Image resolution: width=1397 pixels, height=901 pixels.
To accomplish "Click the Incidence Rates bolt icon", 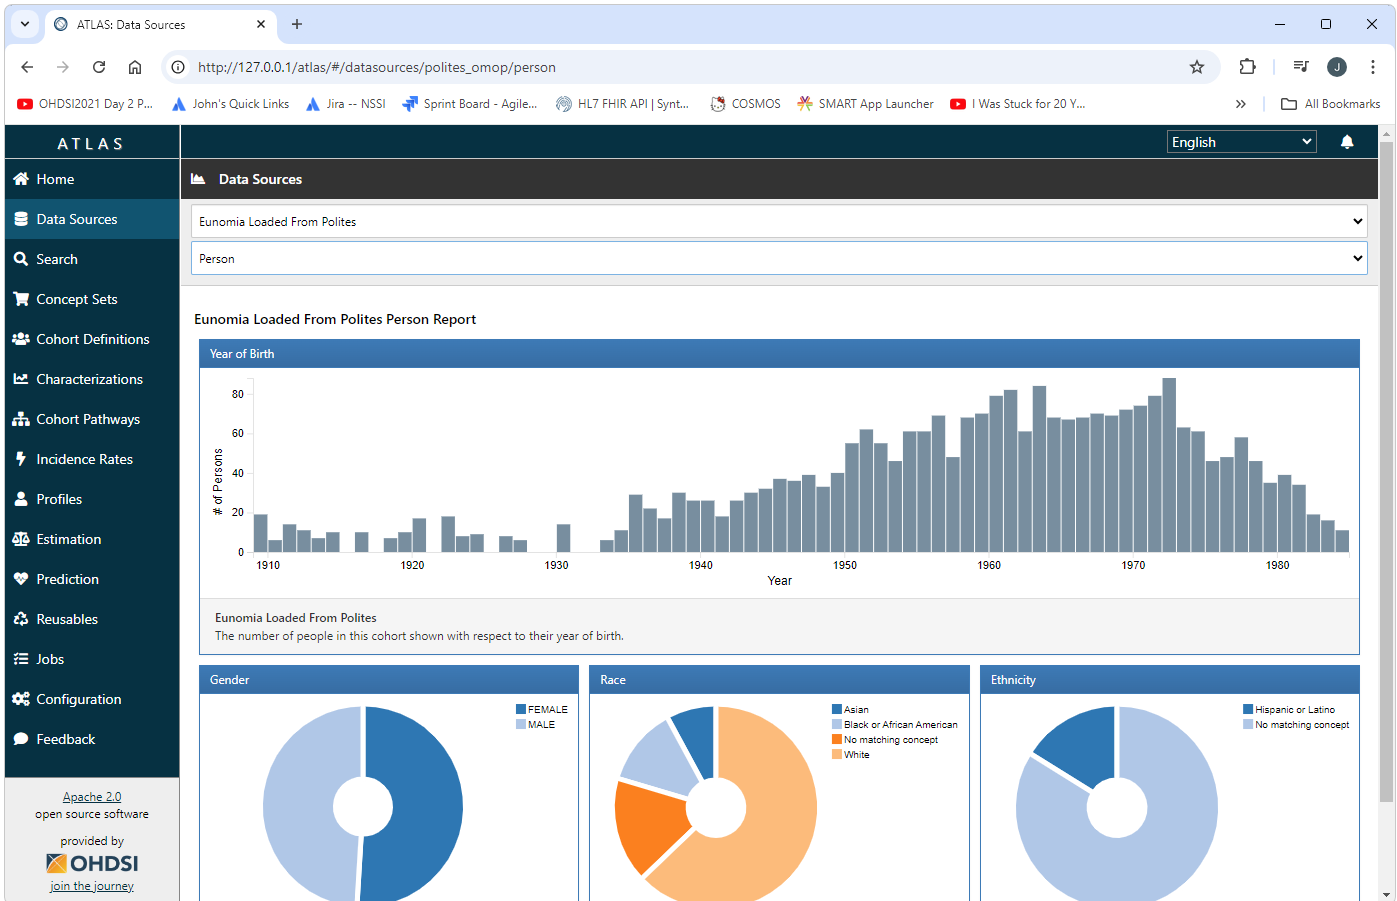I will [21, 459].
